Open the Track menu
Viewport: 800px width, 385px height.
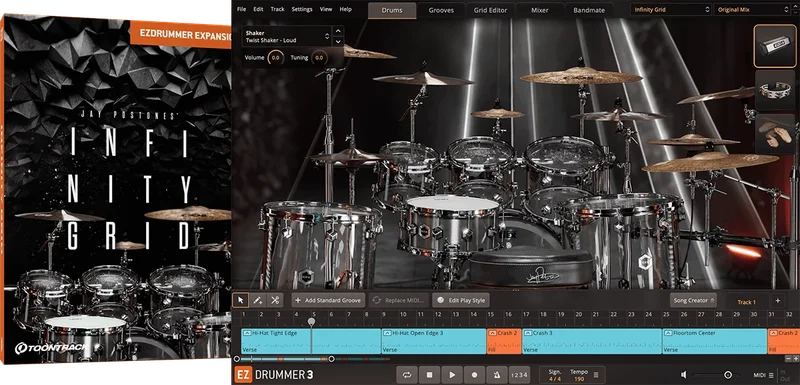278,9
